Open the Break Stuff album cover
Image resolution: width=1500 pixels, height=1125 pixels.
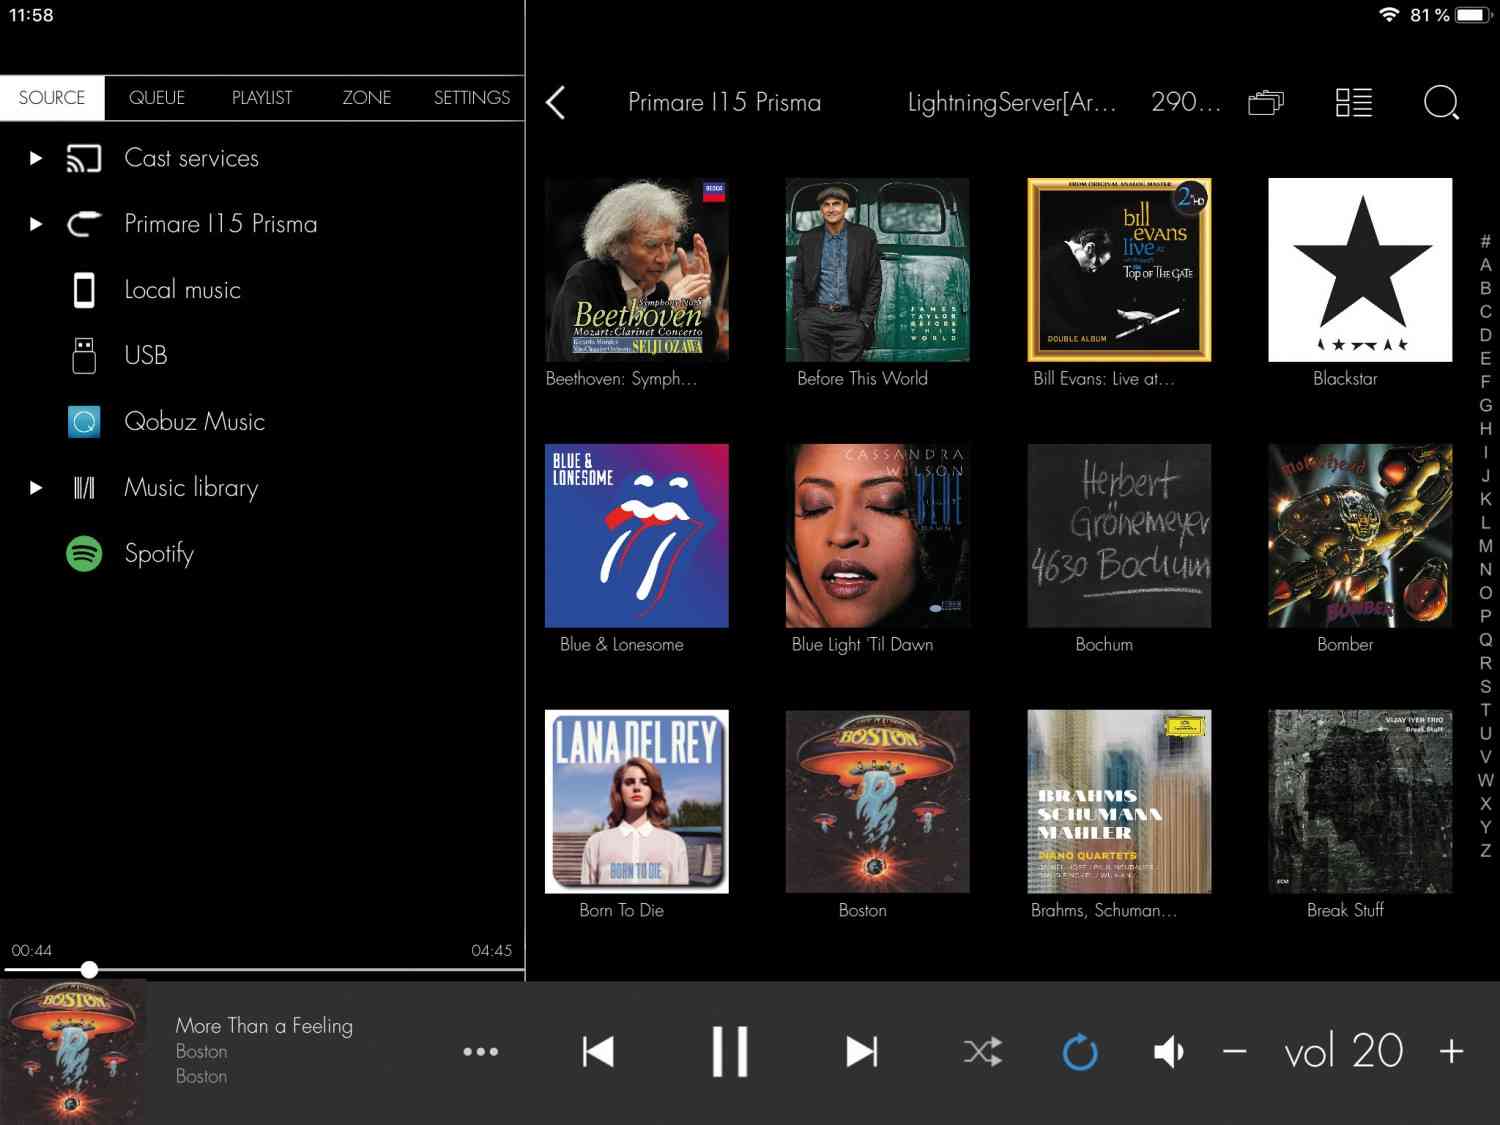pyautogui.click(x=1360, y=802)
